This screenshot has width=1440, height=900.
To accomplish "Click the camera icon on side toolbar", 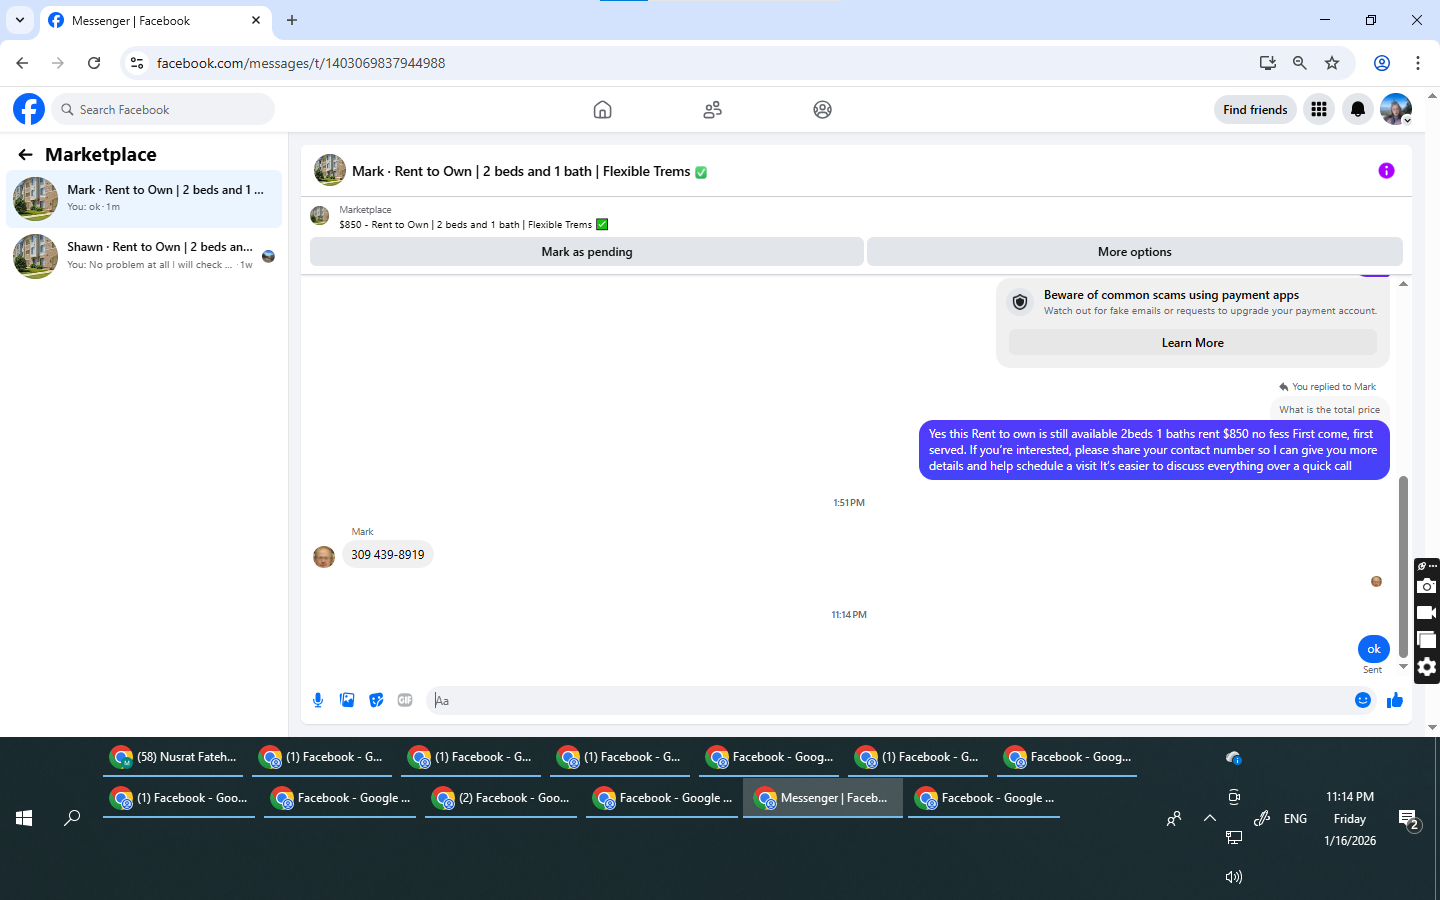I will point(1427,586).
